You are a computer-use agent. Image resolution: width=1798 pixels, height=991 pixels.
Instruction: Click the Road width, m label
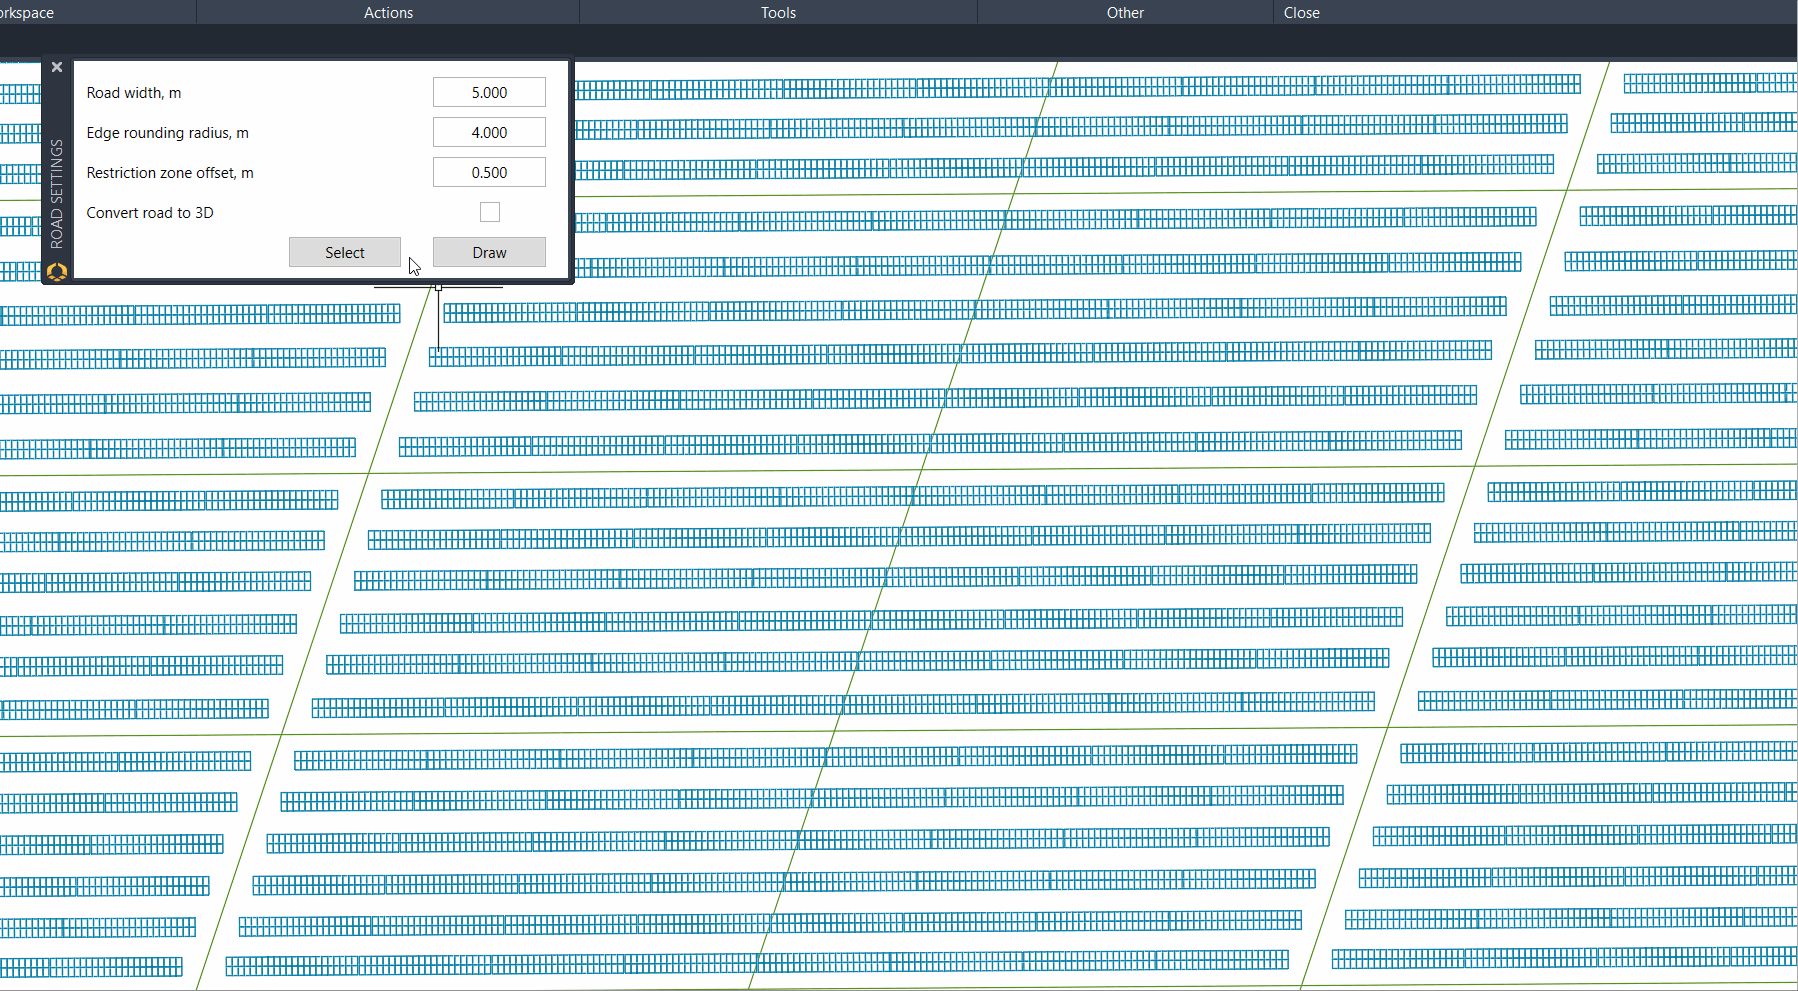tap(134, 93)
